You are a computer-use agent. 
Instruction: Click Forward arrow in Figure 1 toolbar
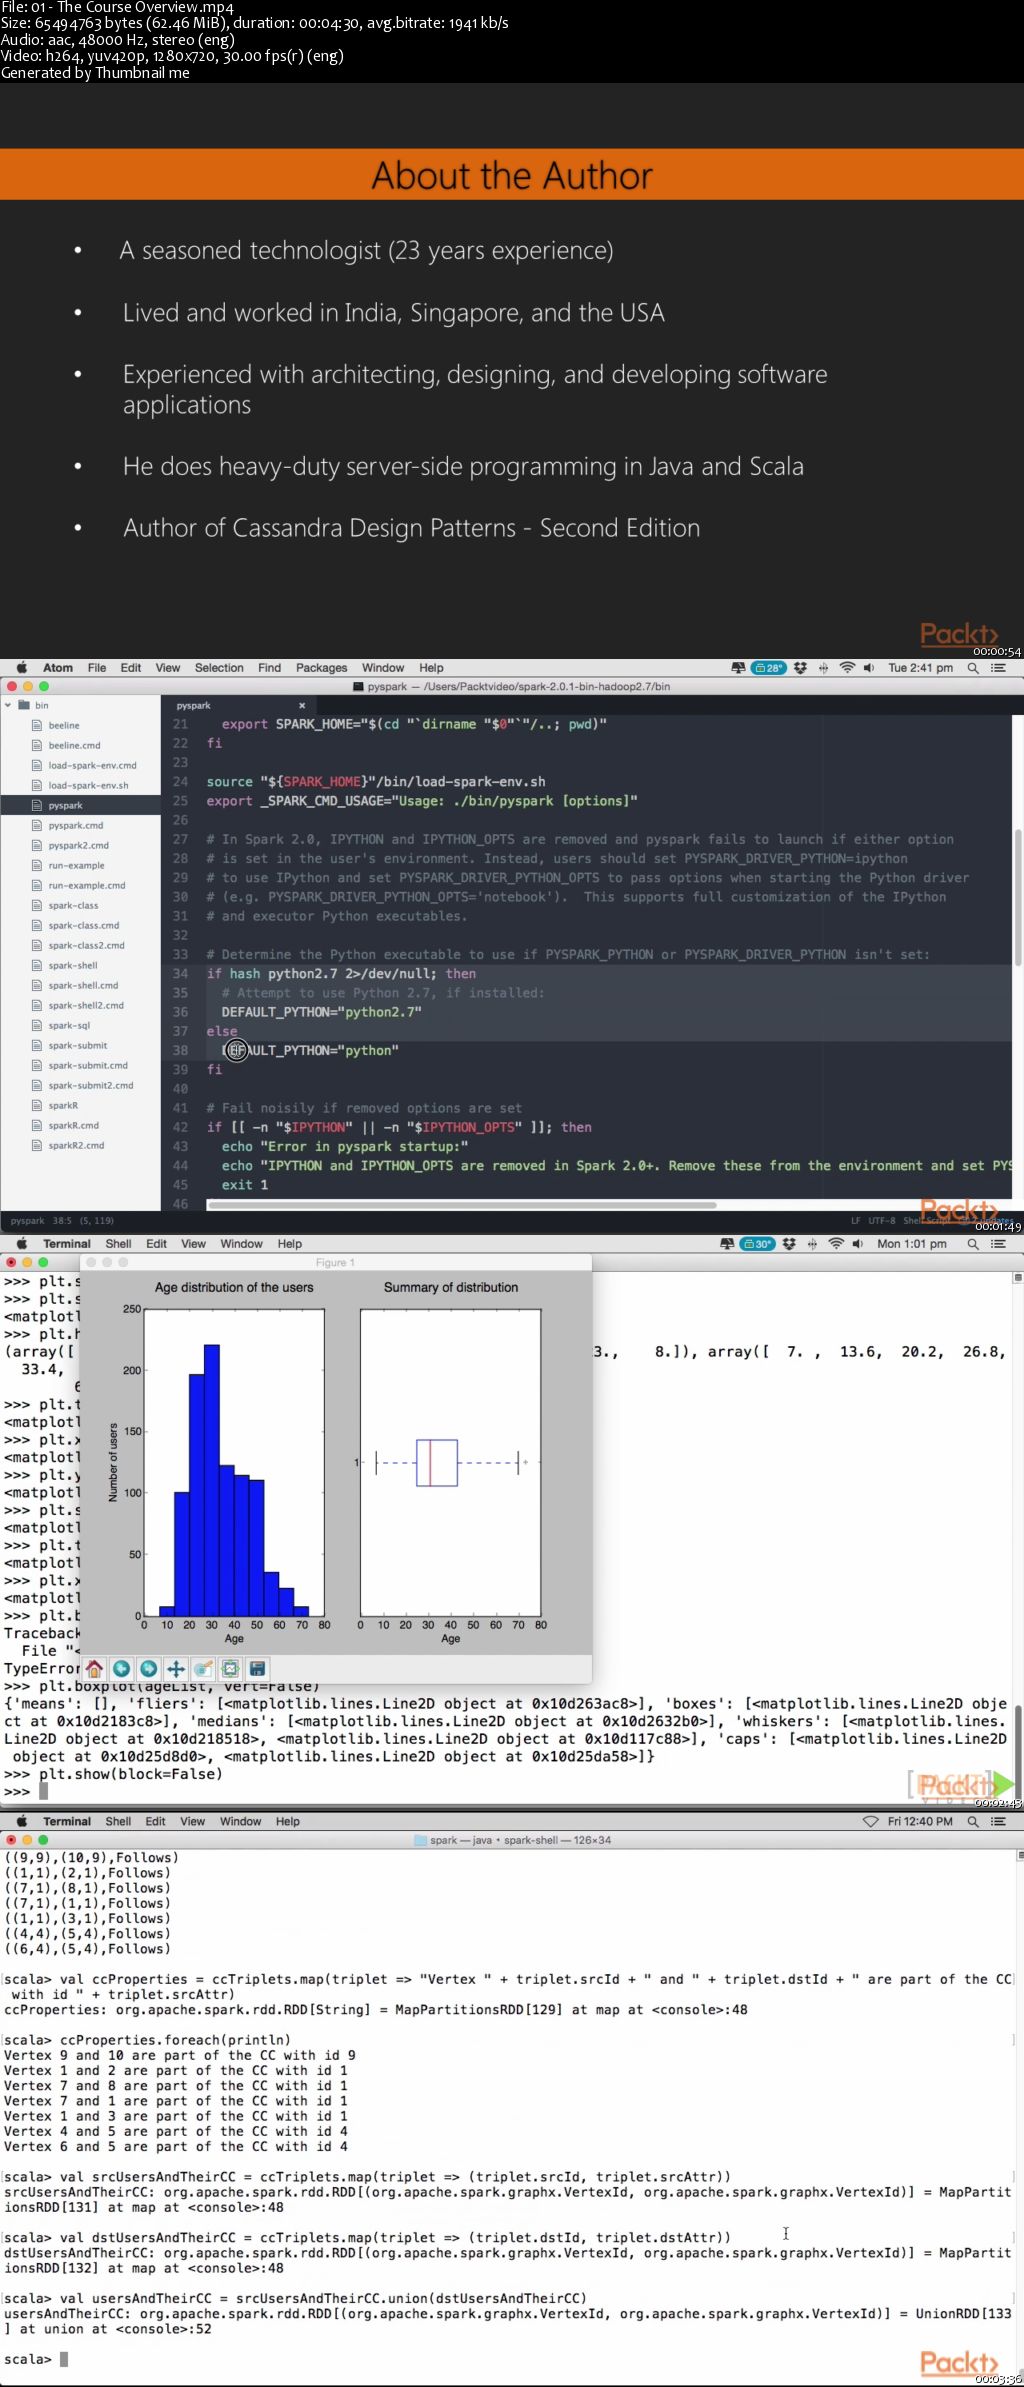coord(148,1668)
